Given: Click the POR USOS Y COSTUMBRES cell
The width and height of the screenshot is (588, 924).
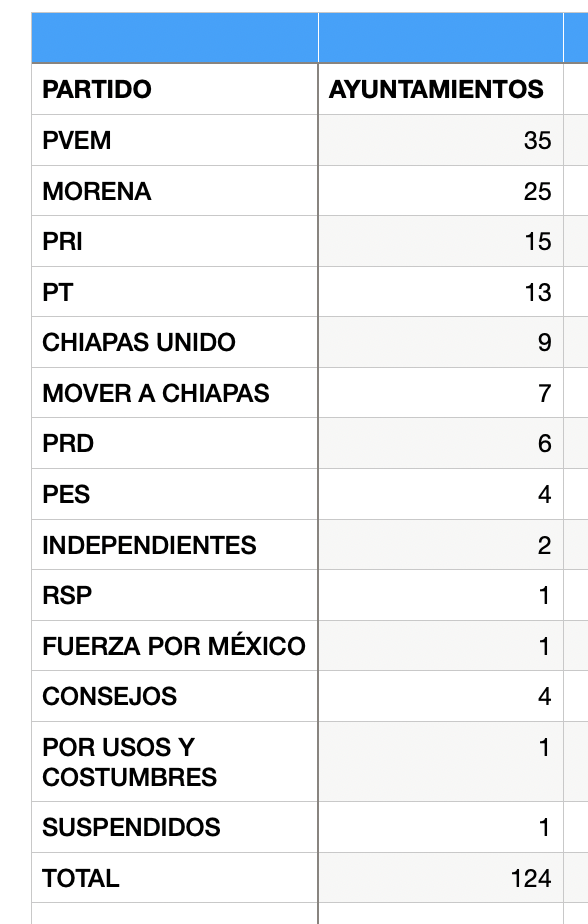Looking at the screenshot, I should coord(174,761).
